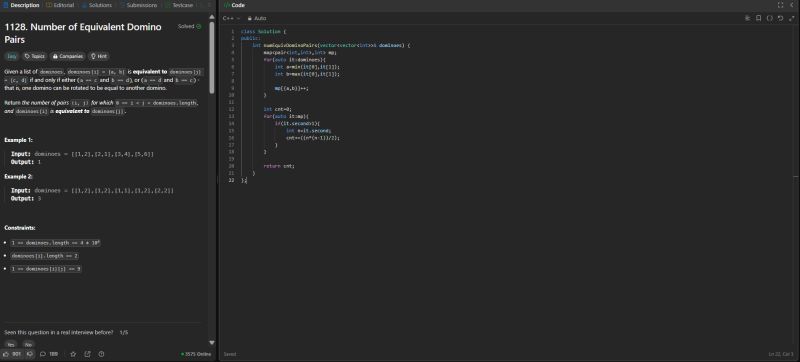
Task: Click the more options icon after Testcase tab
Action: pyautogui.click(x=208, y=5)
